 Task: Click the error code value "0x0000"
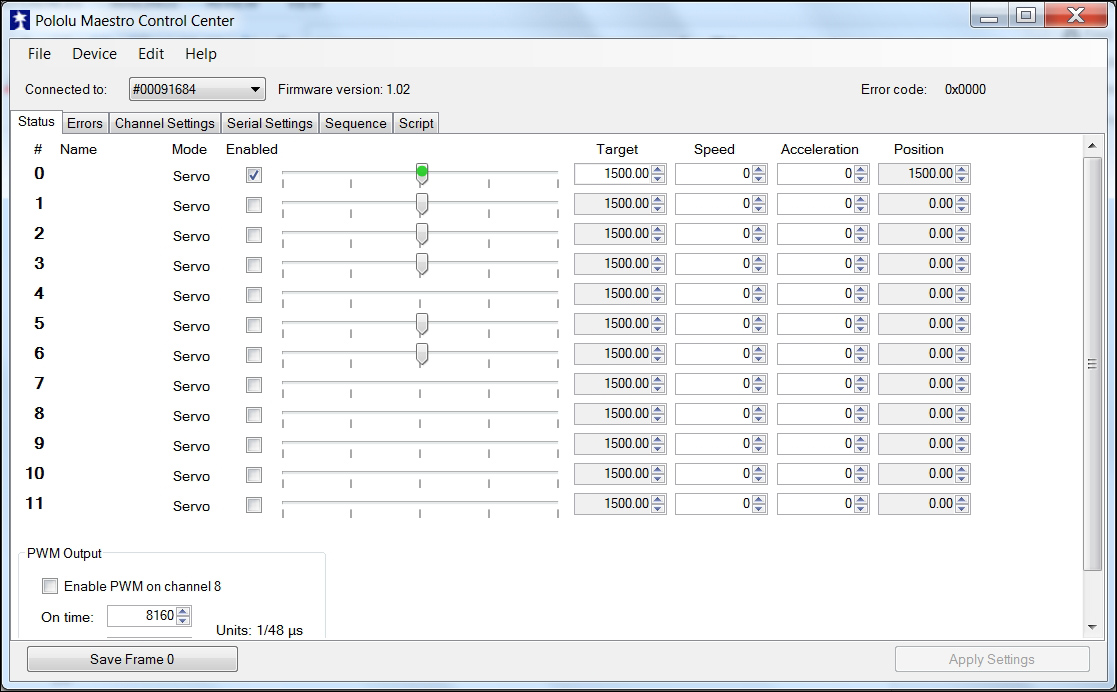coord(965,89)
